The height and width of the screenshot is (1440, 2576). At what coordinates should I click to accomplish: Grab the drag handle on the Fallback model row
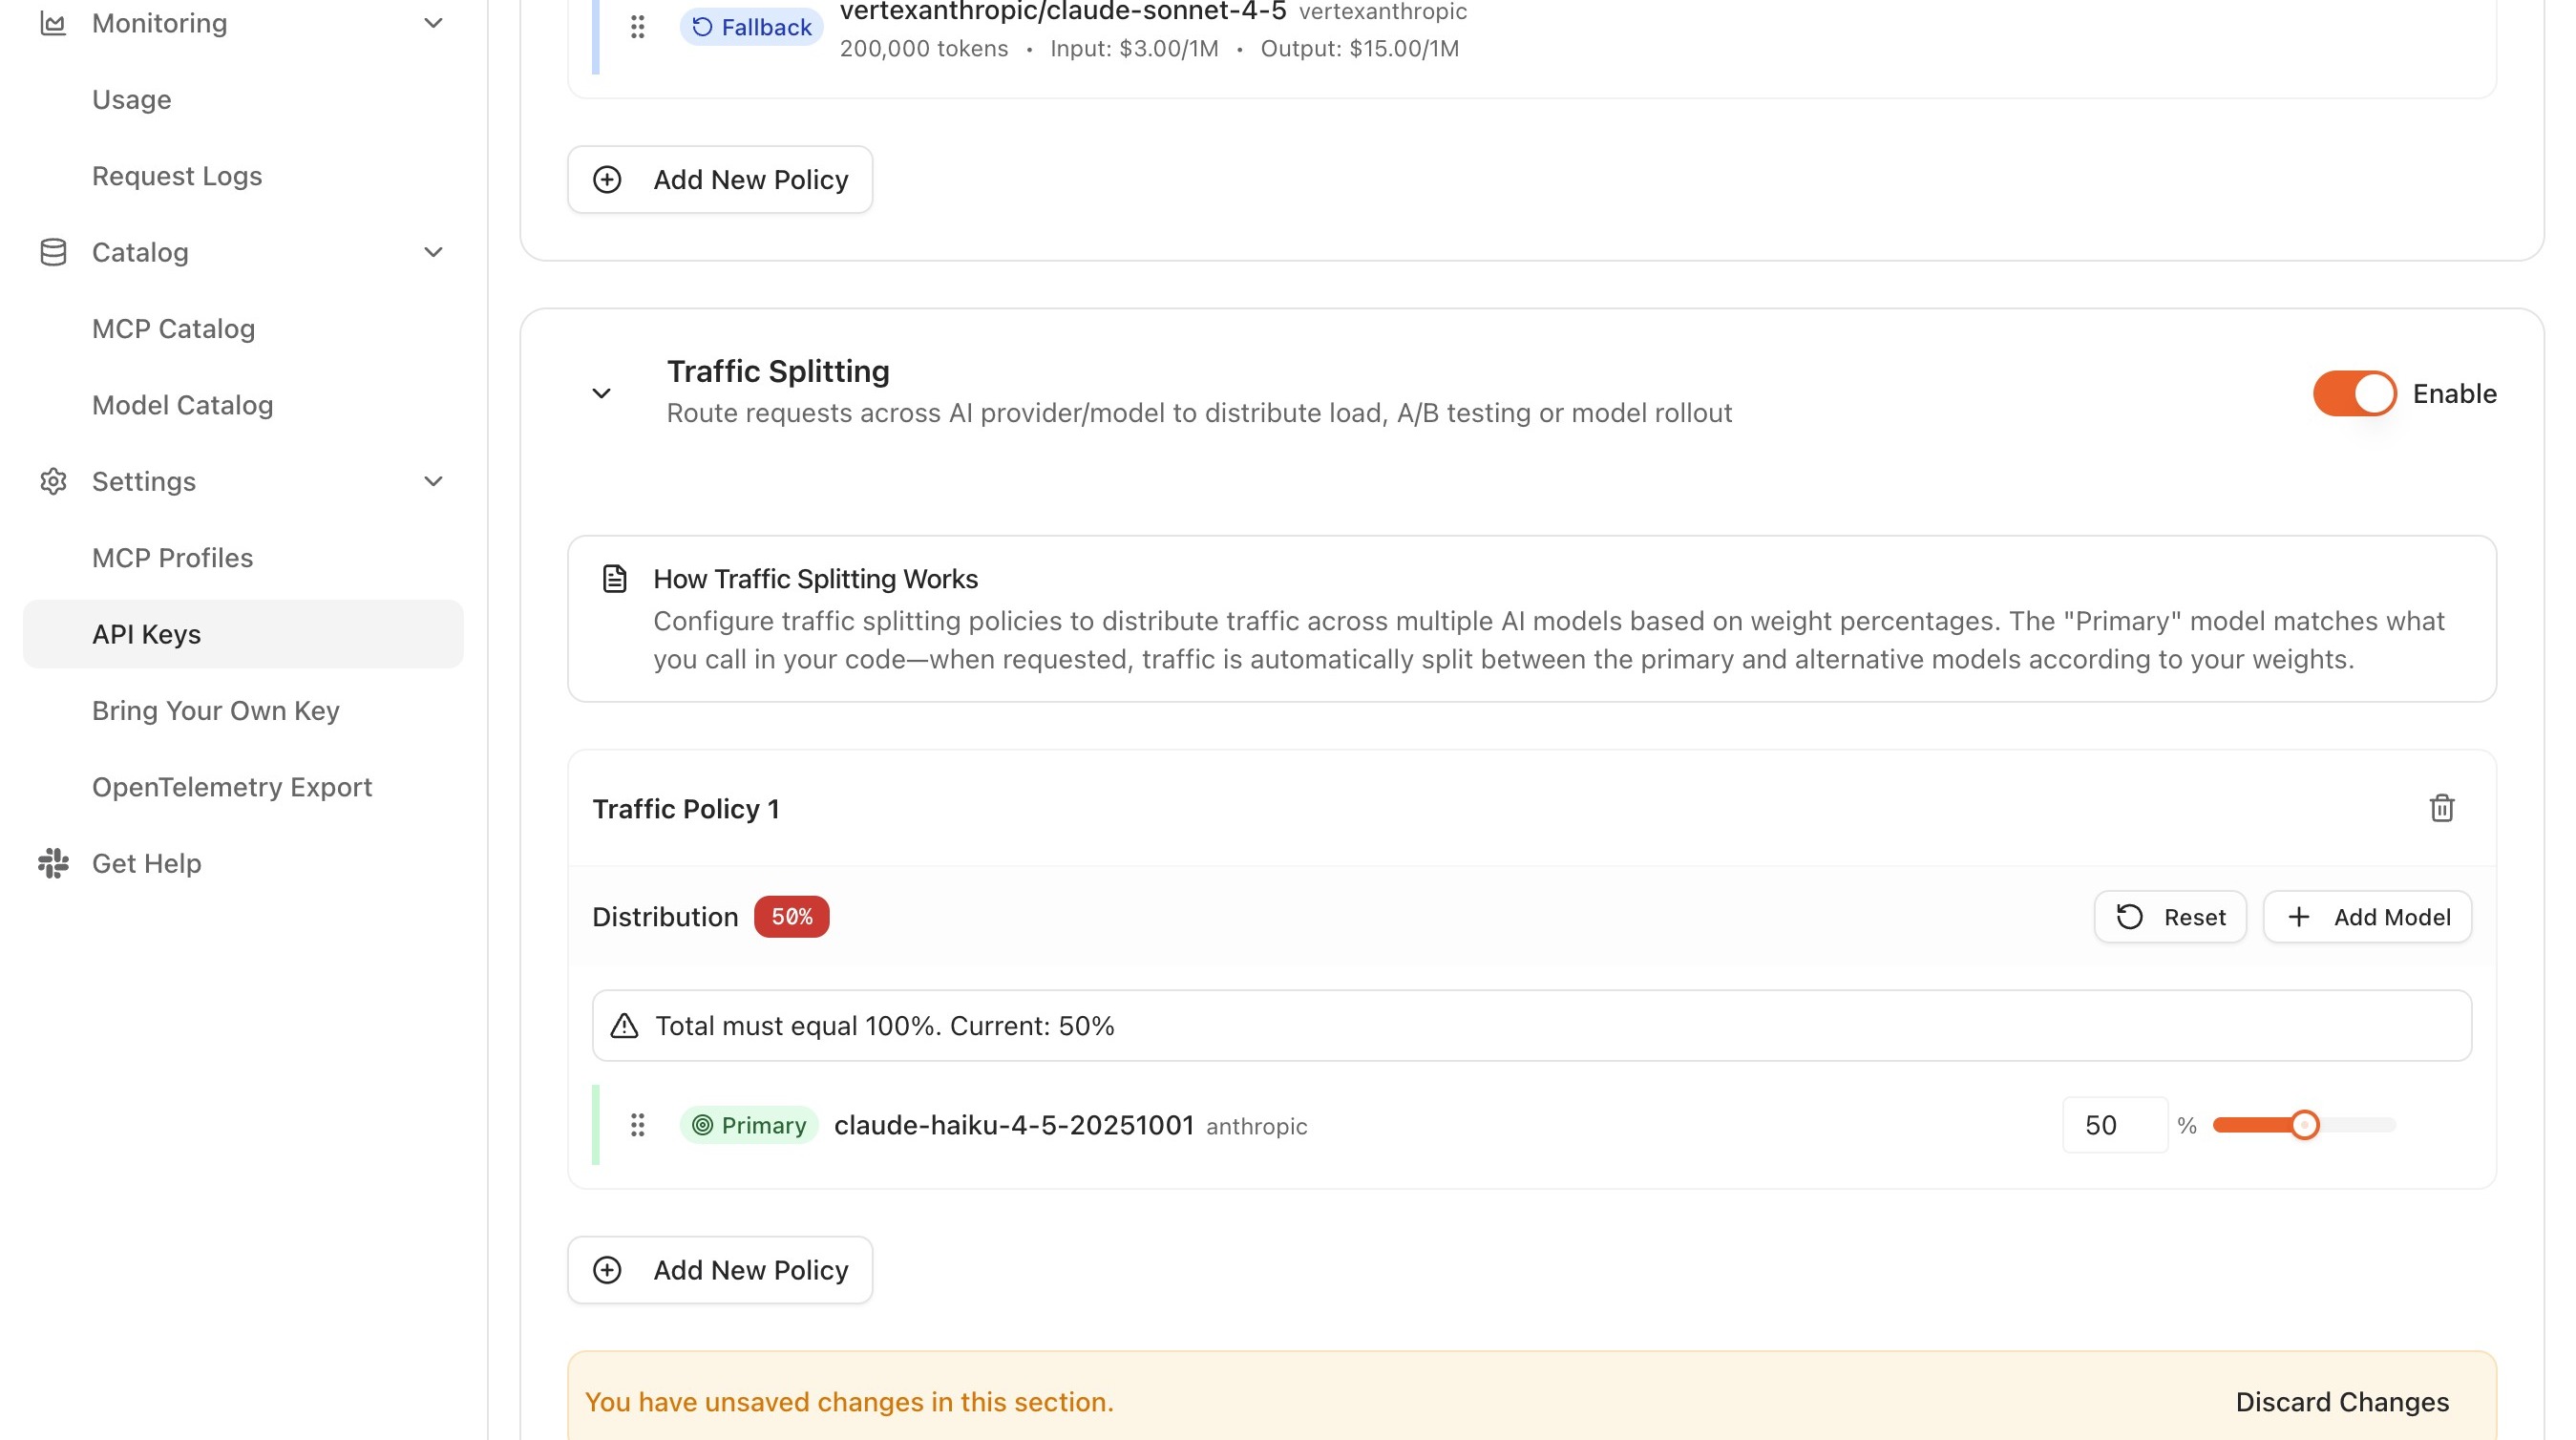coord(637,27)
